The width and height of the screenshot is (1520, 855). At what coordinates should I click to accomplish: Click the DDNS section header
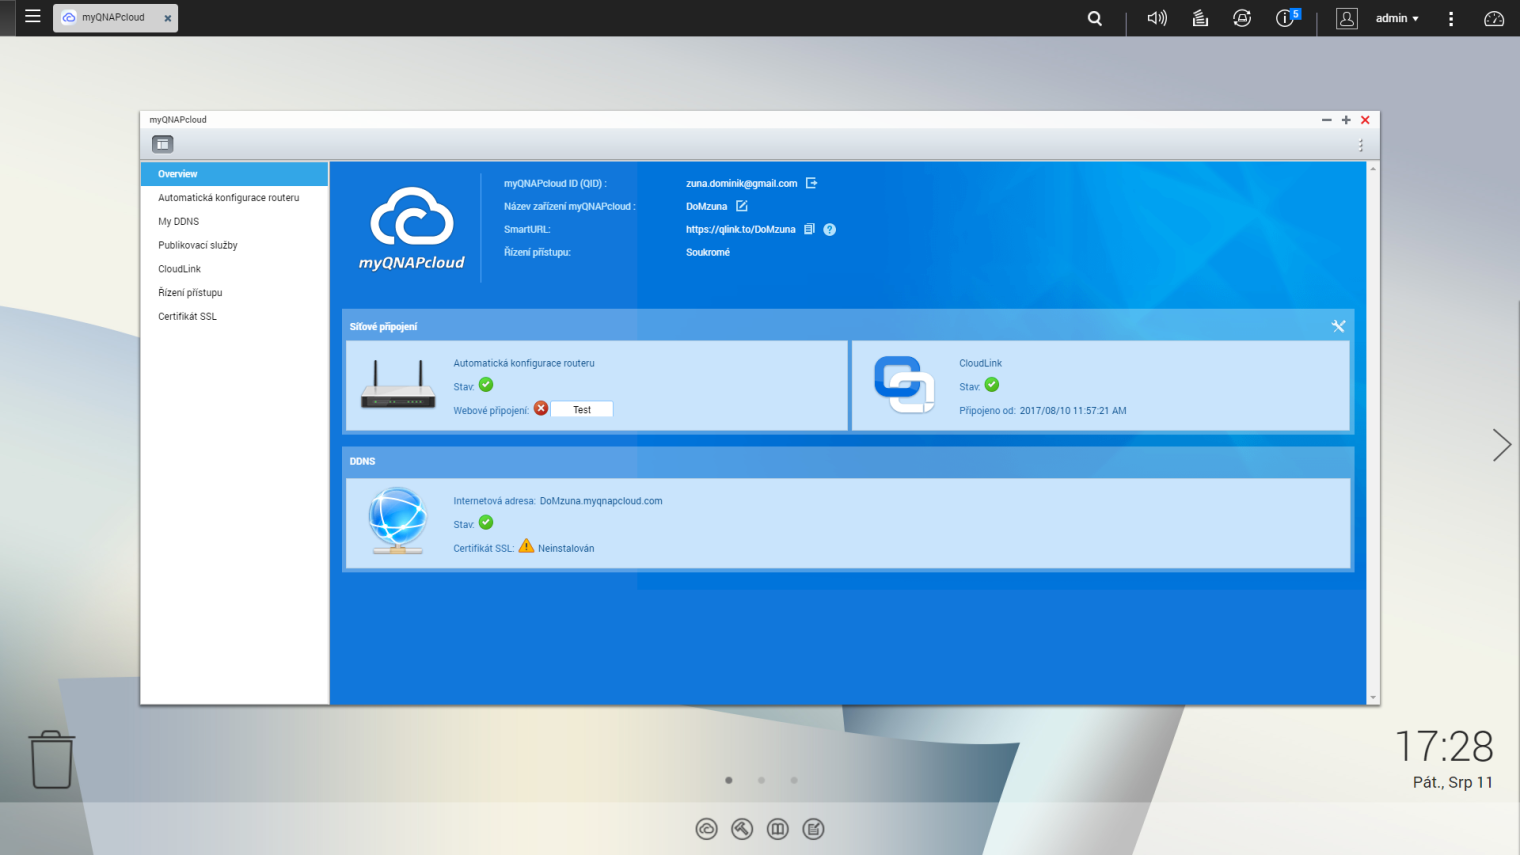362,462
